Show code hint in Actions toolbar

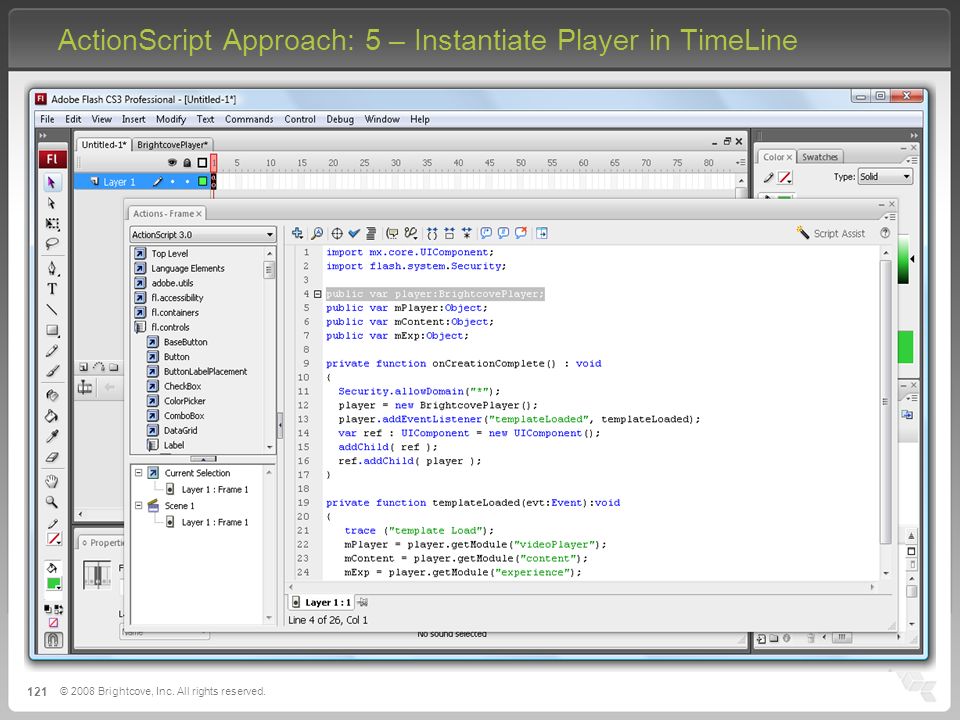392,233
